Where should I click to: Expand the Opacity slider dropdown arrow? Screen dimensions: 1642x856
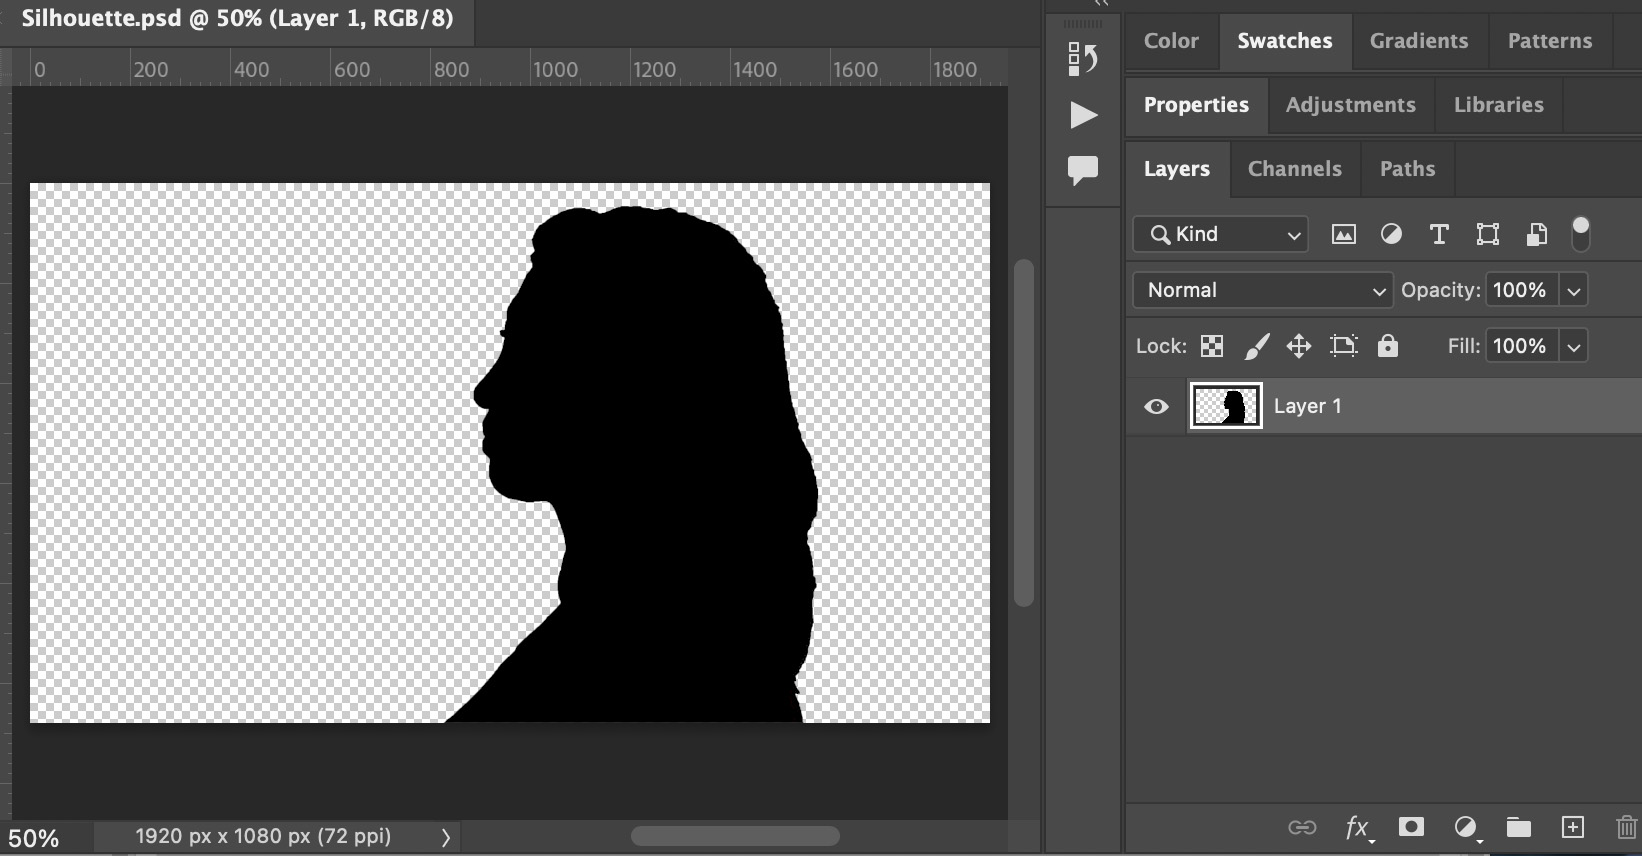1573,290
